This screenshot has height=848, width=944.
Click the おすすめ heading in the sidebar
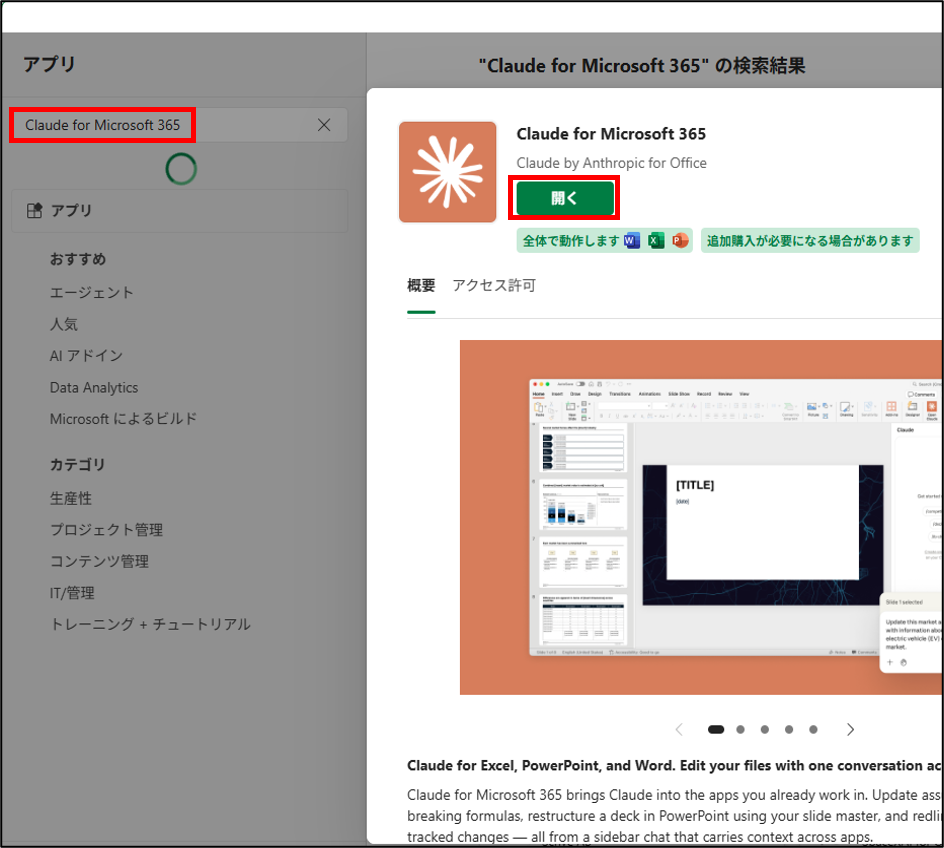point(78,259)
